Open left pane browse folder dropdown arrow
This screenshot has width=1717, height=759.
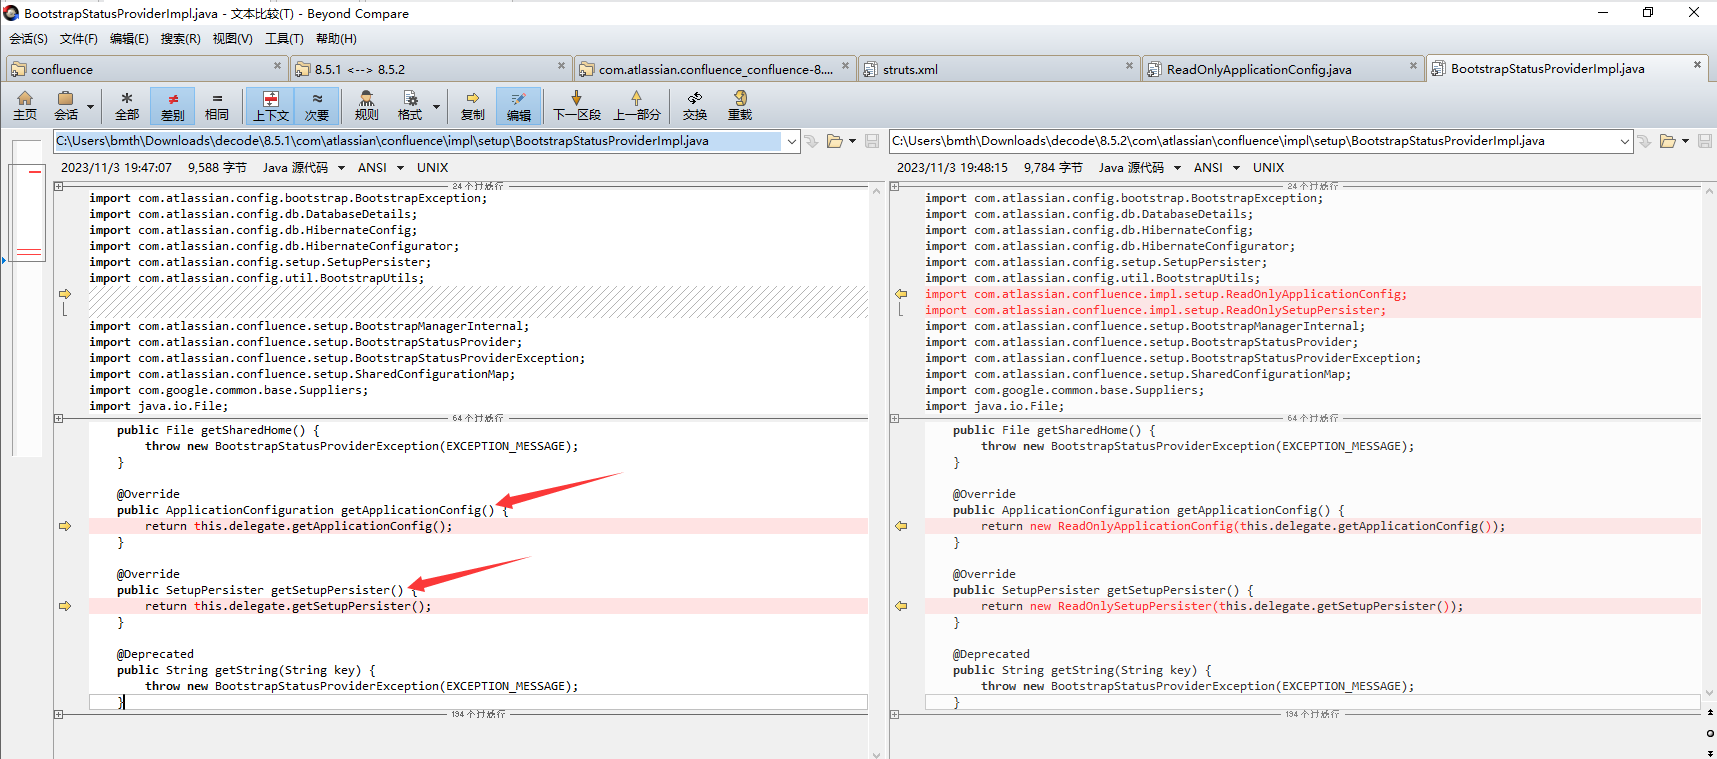(x=852, y=142)
